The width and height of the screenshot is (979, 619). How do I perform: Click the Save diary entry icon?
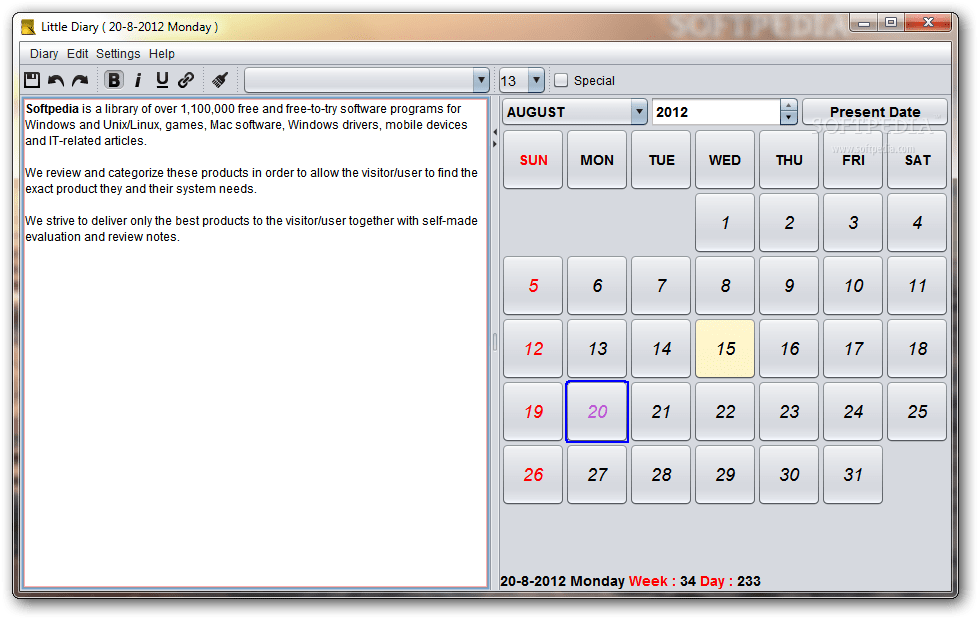32,80
